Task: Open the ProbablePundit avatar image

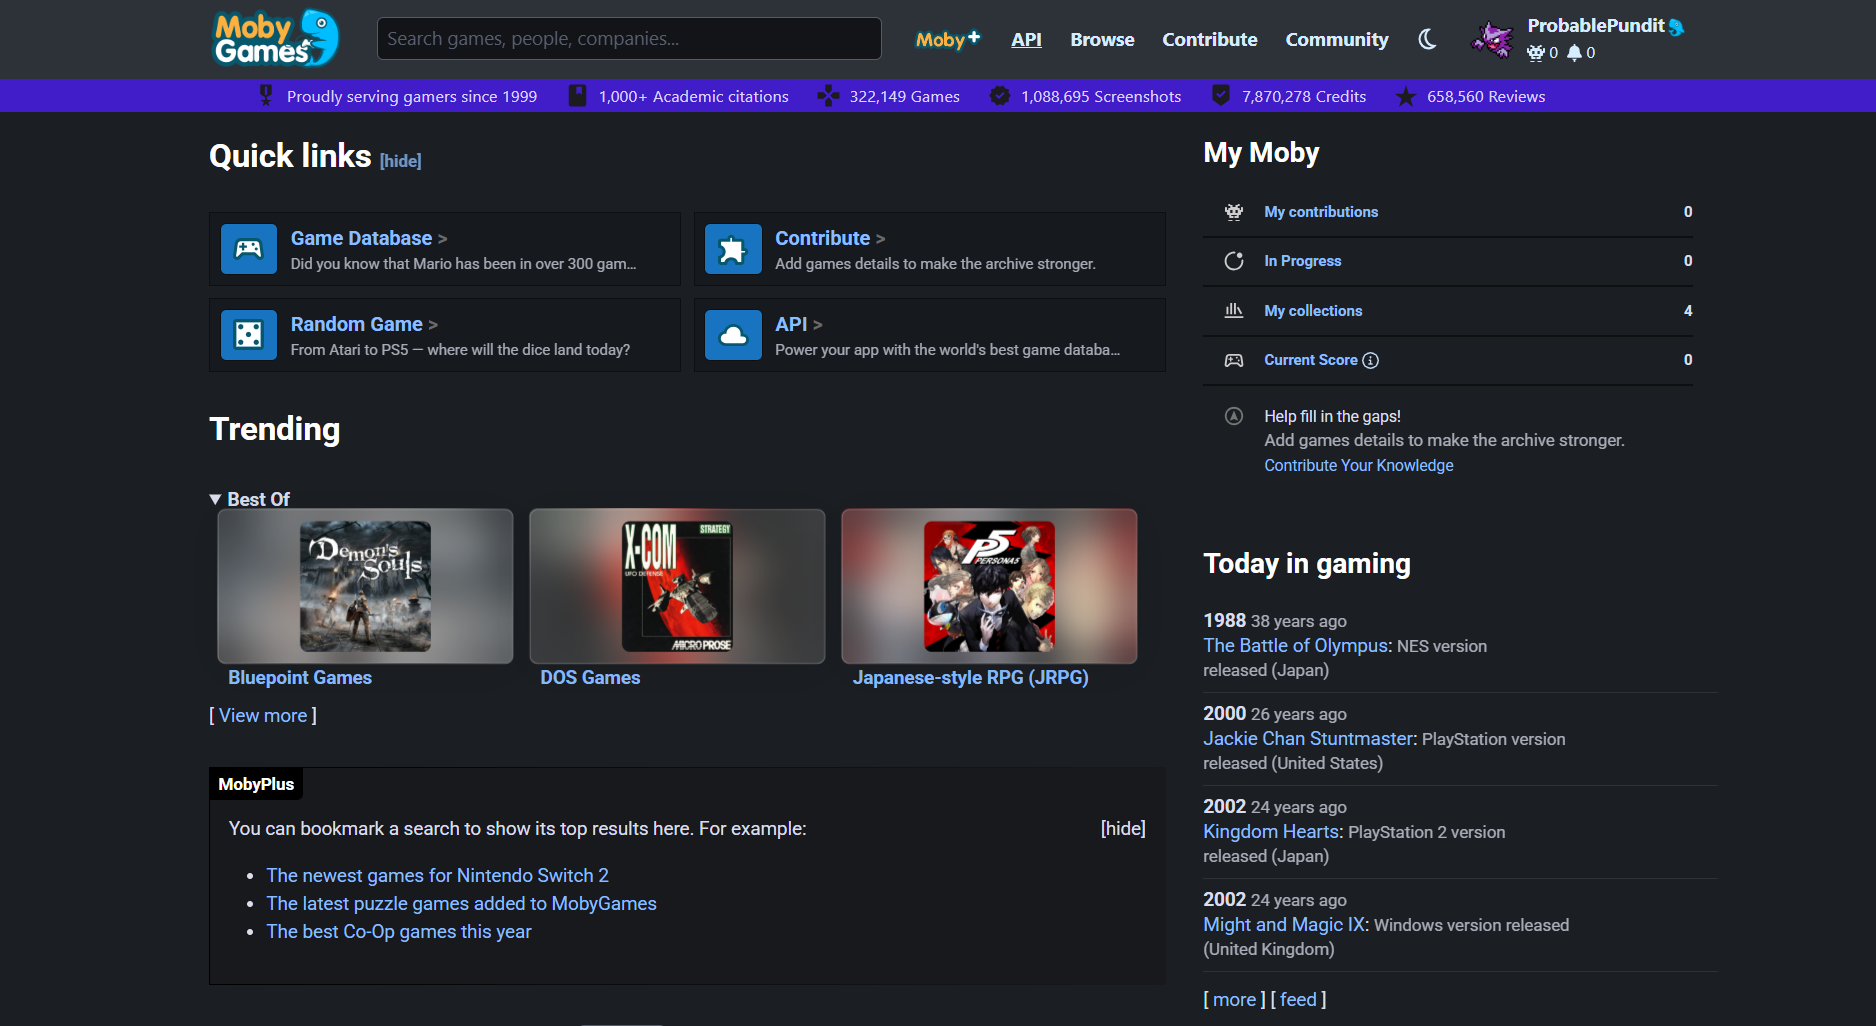Action: [x=1492, y=39]
